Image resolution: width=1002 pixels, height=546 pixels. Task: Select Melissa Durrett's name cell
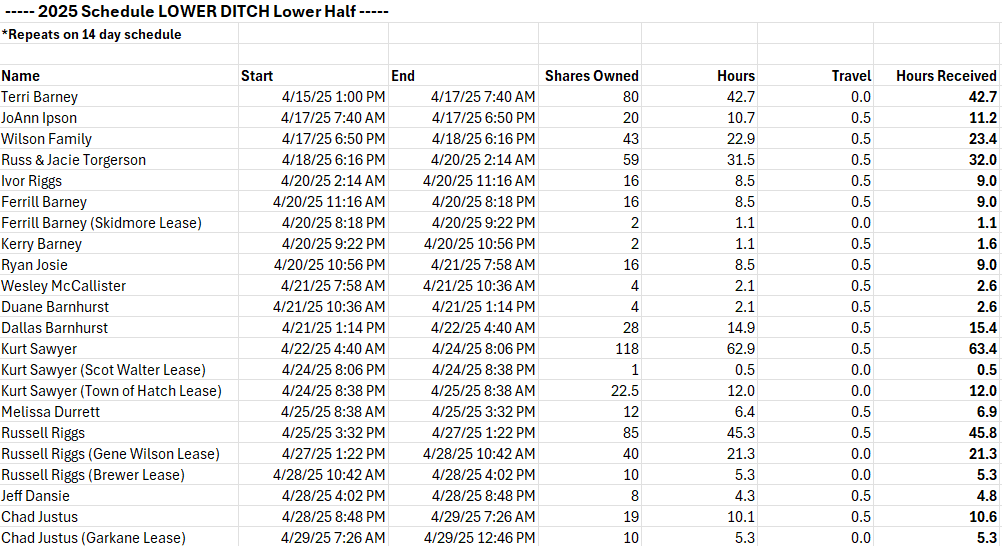click(x=119, y=412)
